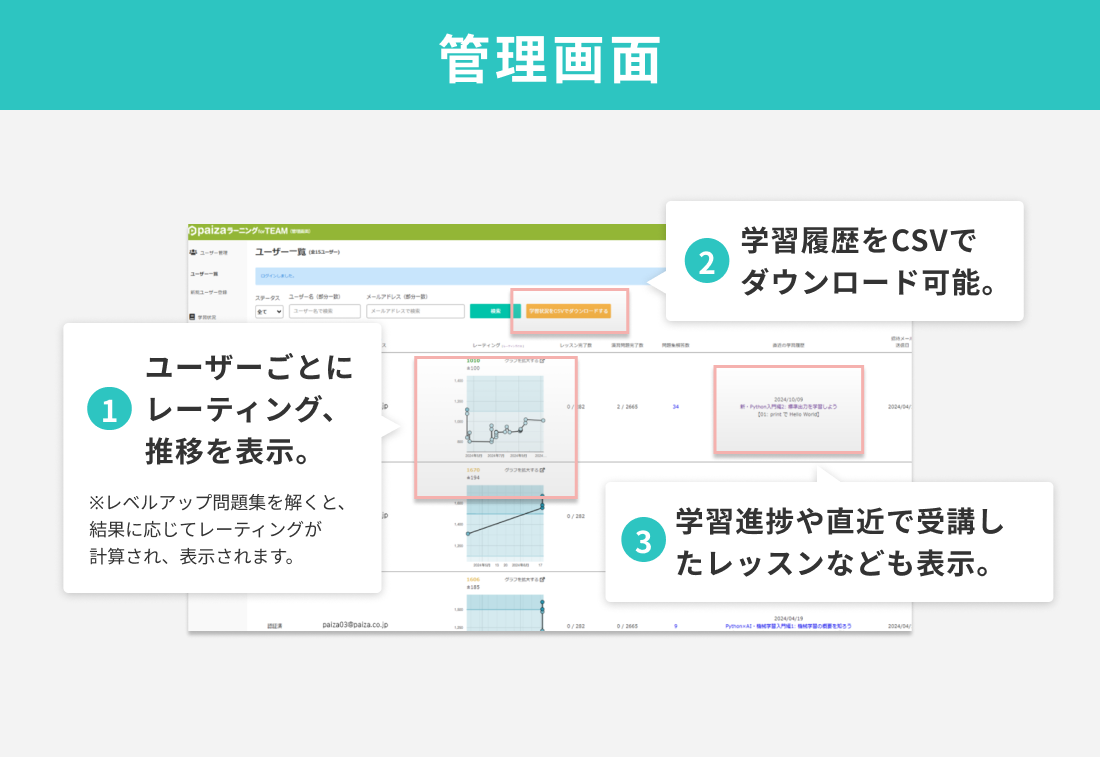This screenshot has width=1100, height=757.
Task: Click the green 1010 rating value
Action: click(474, 361)
